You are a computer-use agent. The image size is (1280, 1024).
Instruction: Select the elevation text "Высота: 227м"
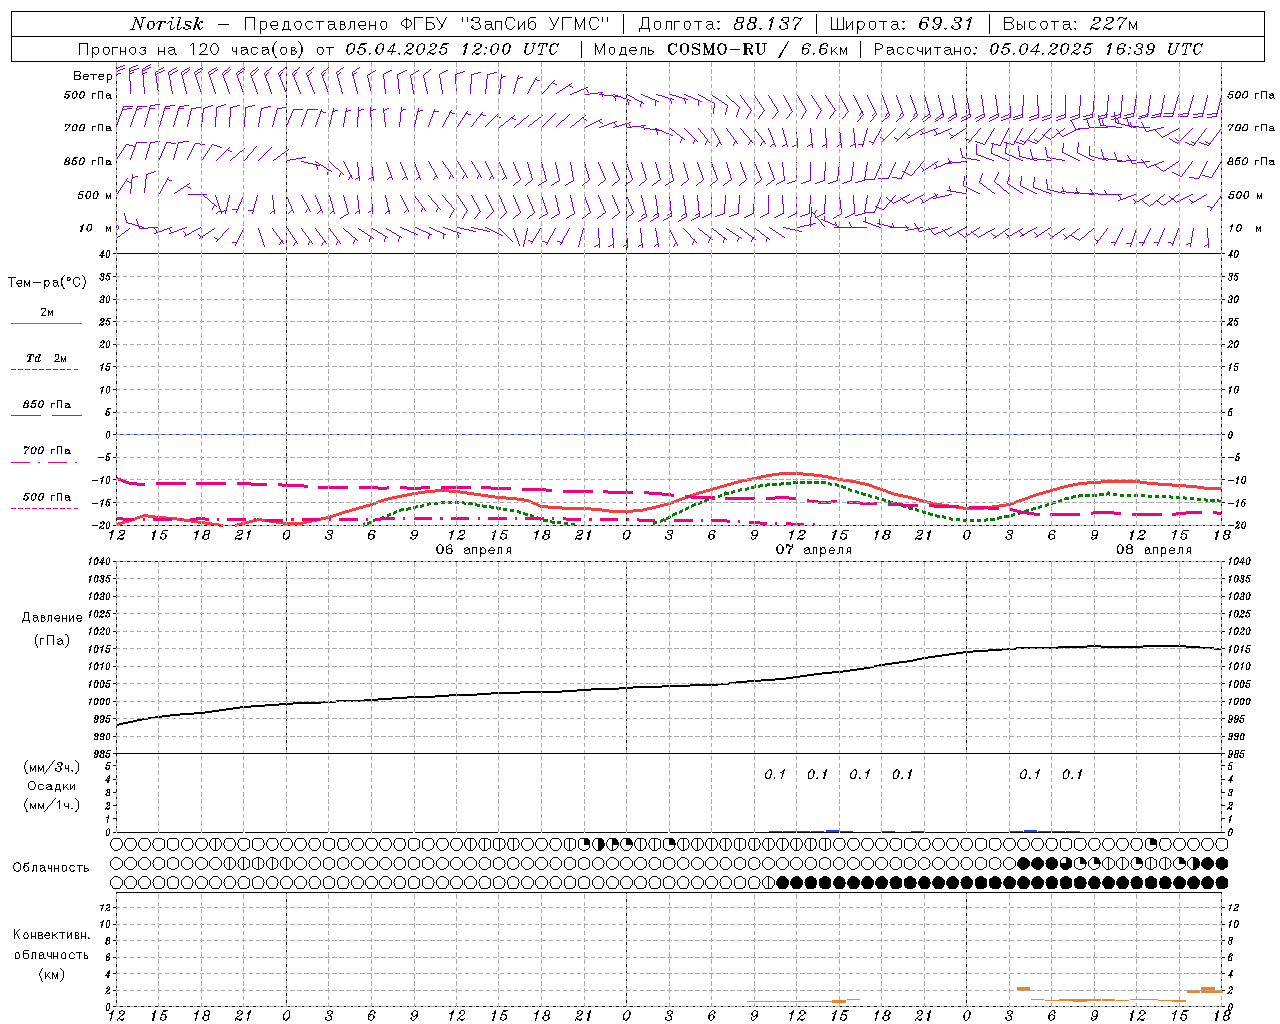1070,24
